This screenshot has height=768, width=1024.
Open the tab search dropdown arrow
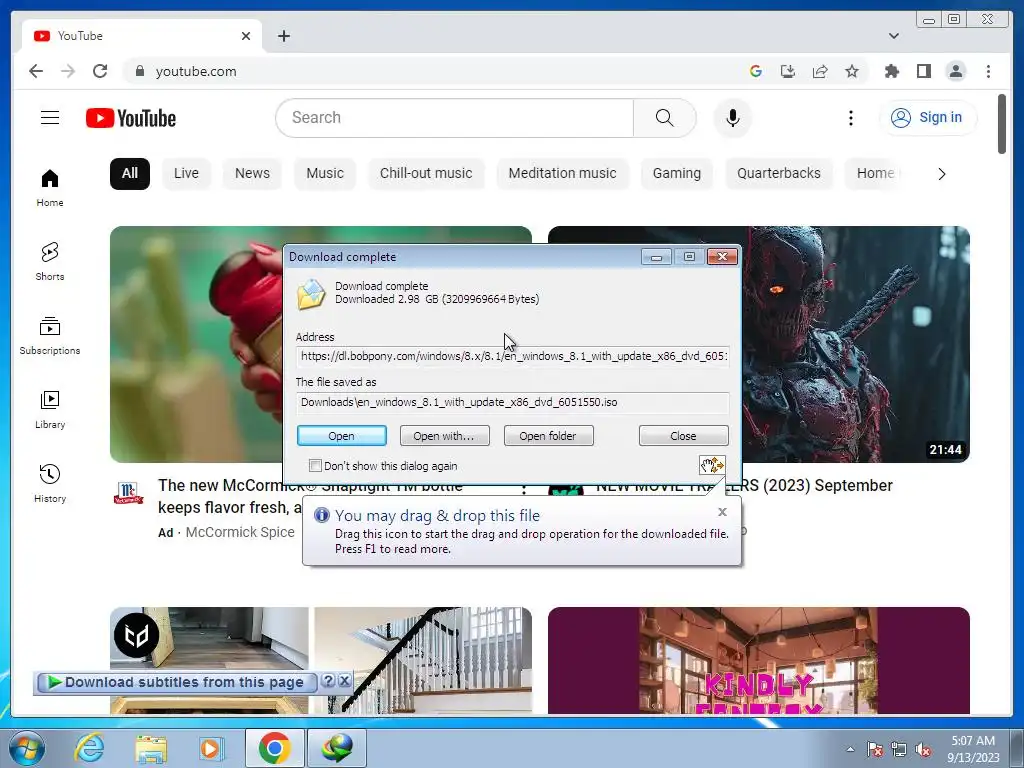click(x=893, y=36)
